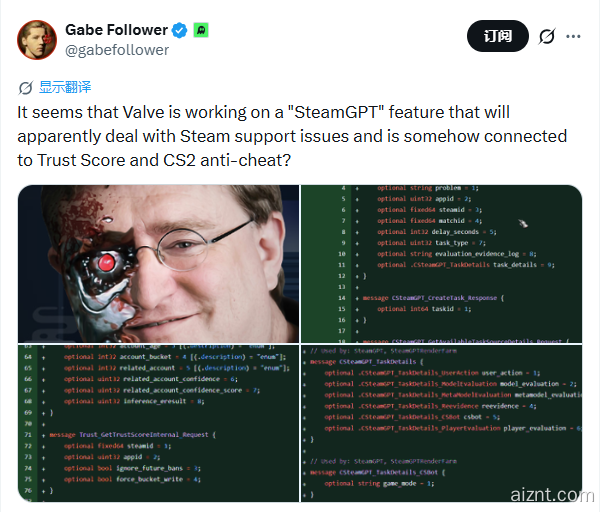Click the green ghost affiliate badge

point(201,30)
